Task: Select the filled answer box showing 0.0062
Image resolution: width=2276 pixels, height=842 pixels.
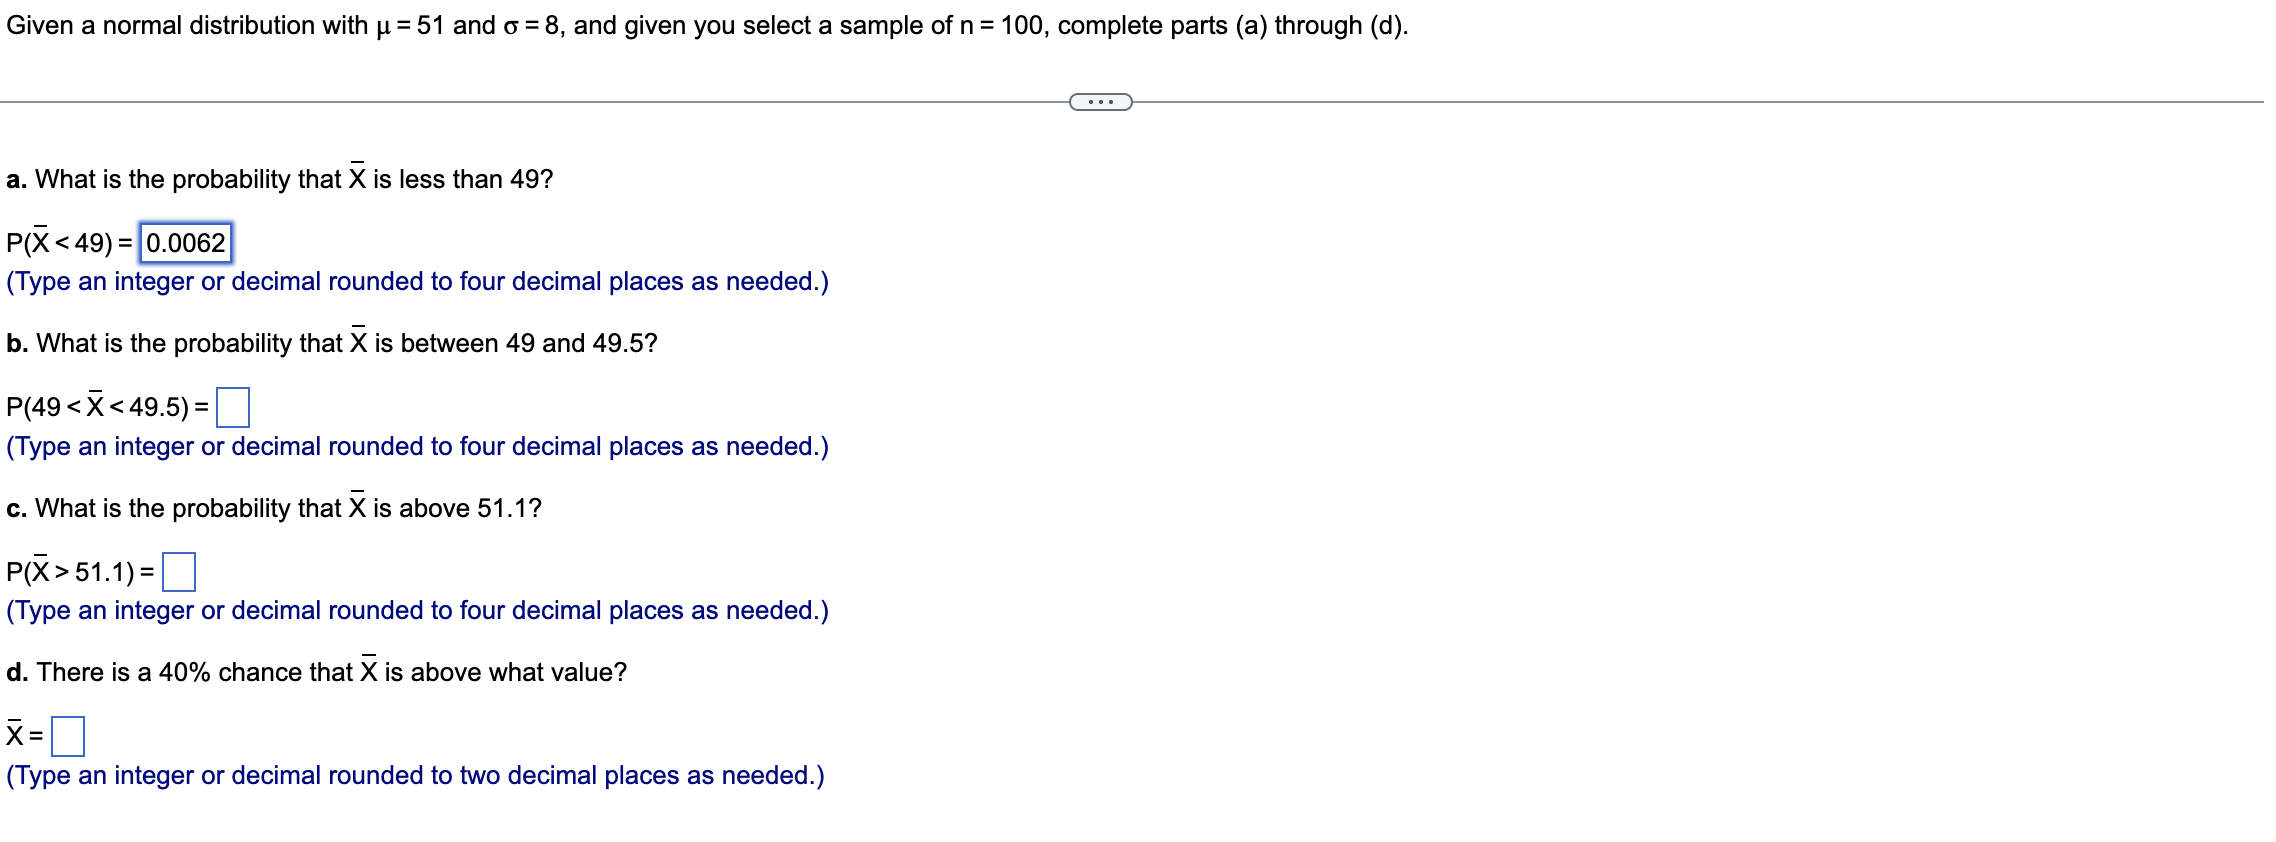Action: (186, 241)
